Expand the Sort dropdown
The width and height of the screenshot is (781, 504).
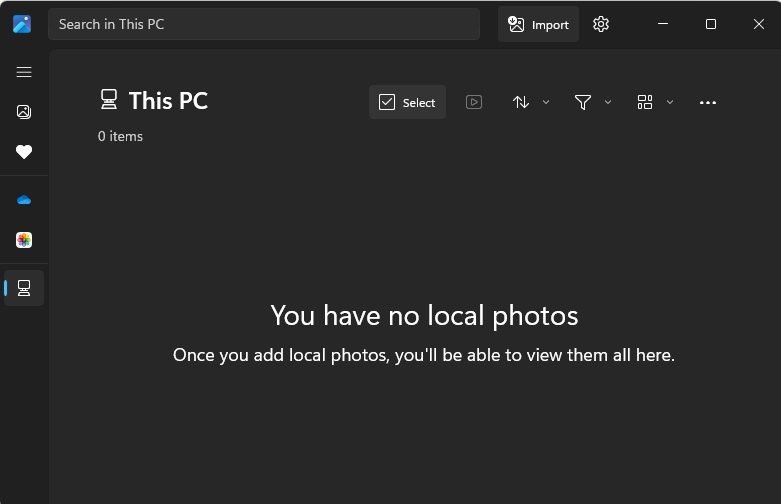point(531,102)
